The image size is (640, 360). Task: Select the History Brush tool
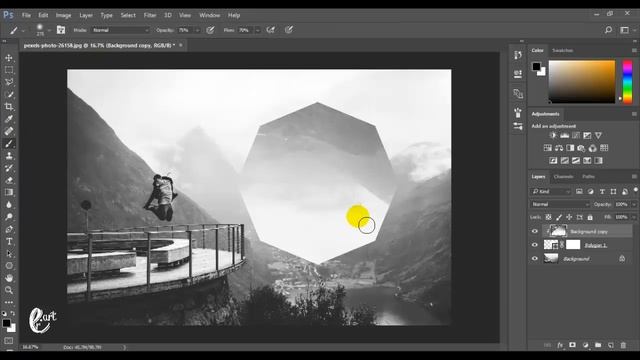(9, 168)
